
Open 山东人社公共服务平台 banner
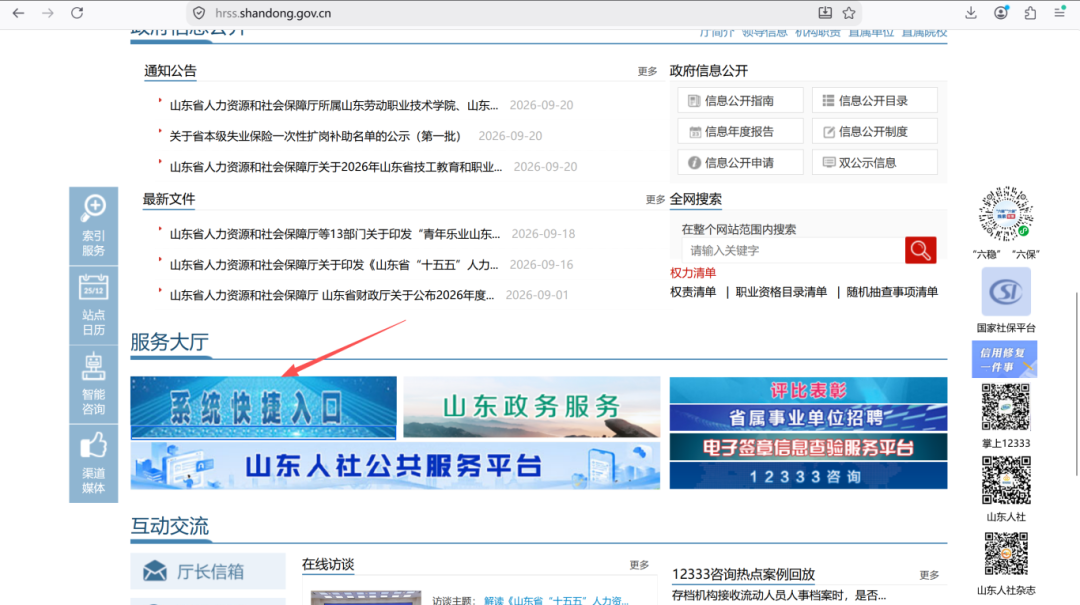pyautogui.click(x=395, y=466)
